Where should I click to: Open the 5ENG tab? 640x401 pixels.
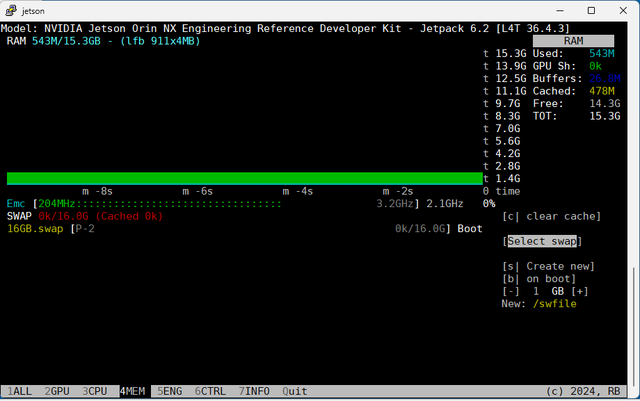(x=171, y=391)
